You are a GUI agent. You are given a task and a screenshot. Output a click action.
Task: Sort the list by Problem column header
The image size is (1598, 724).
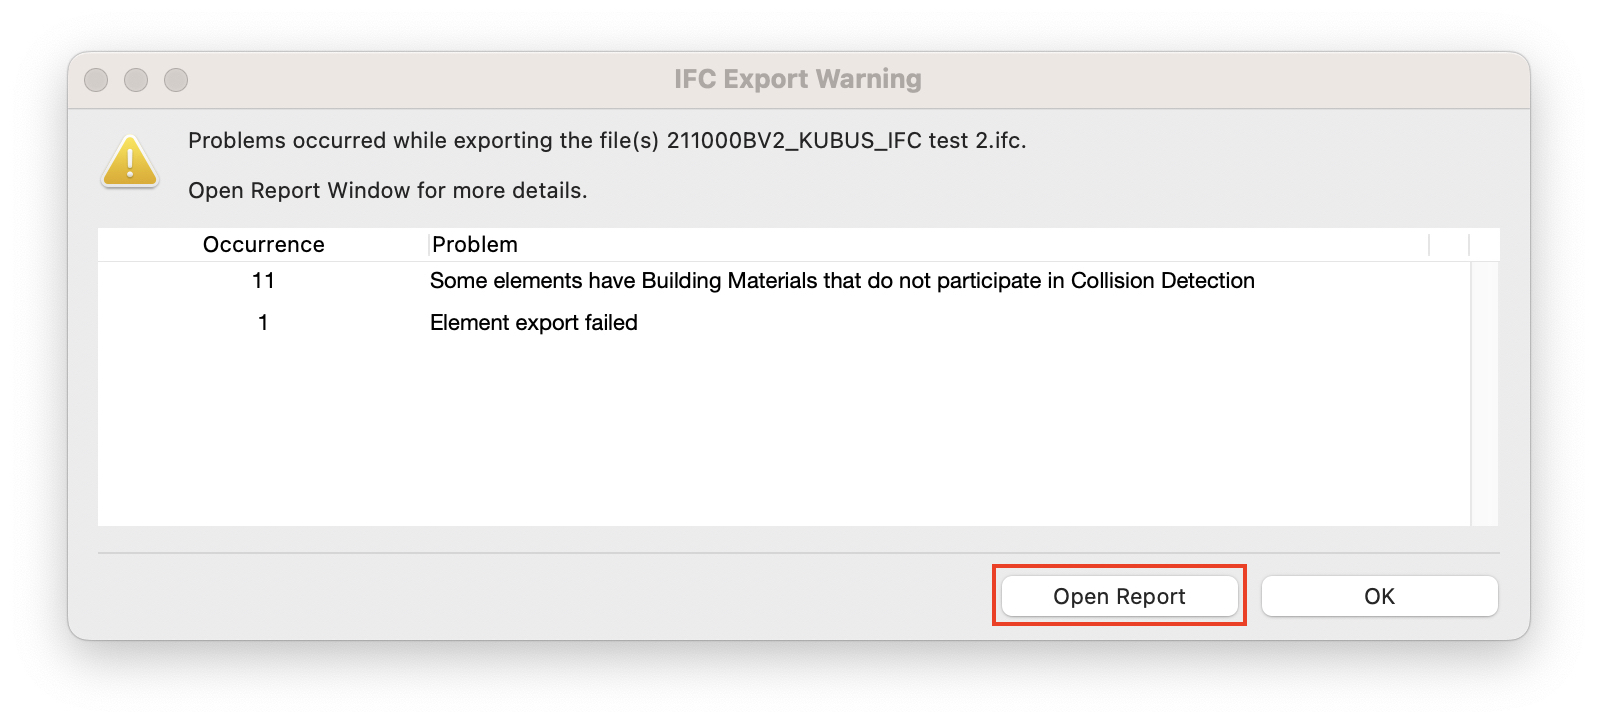[x=929, y=244]
